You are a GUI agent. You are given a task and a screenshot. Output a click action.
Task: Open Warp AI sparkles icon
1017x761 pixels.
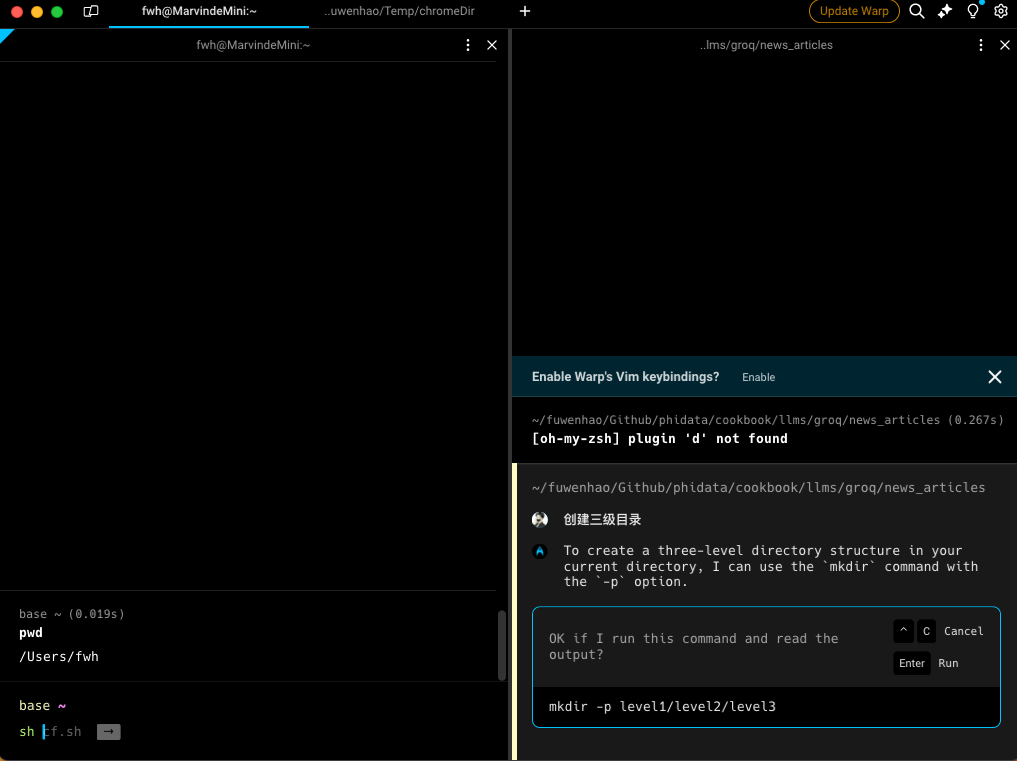945,11
